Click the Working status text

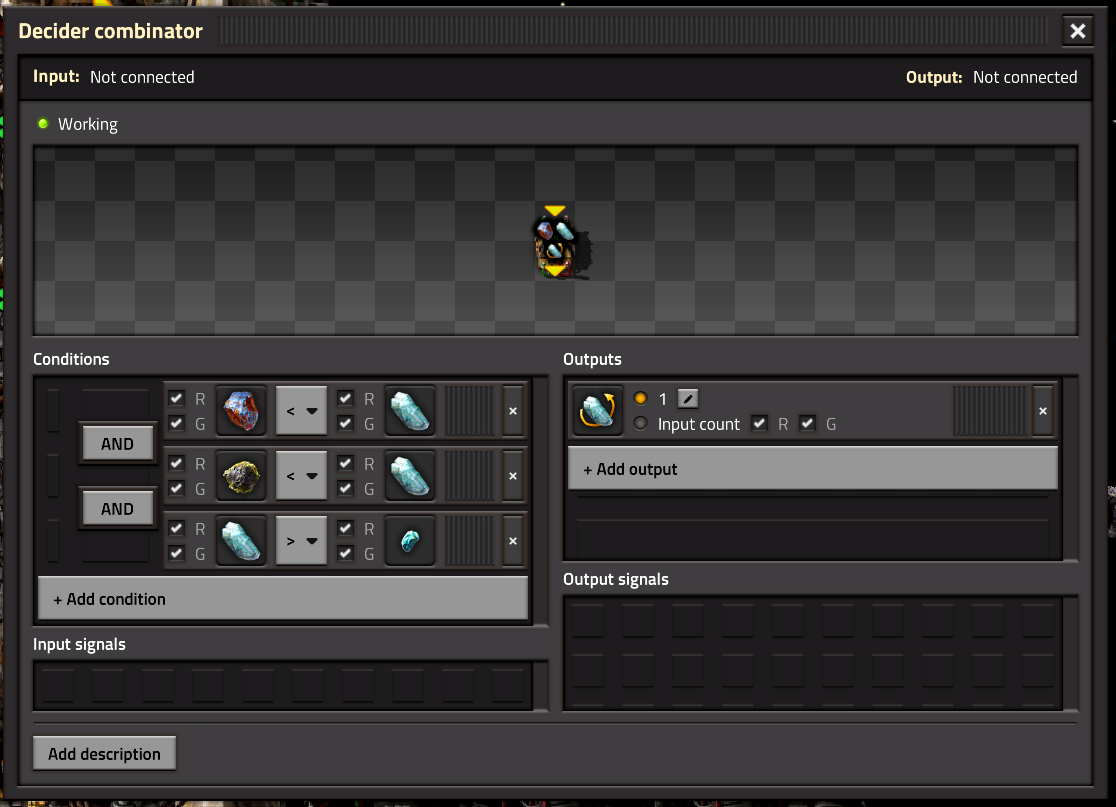88,124
